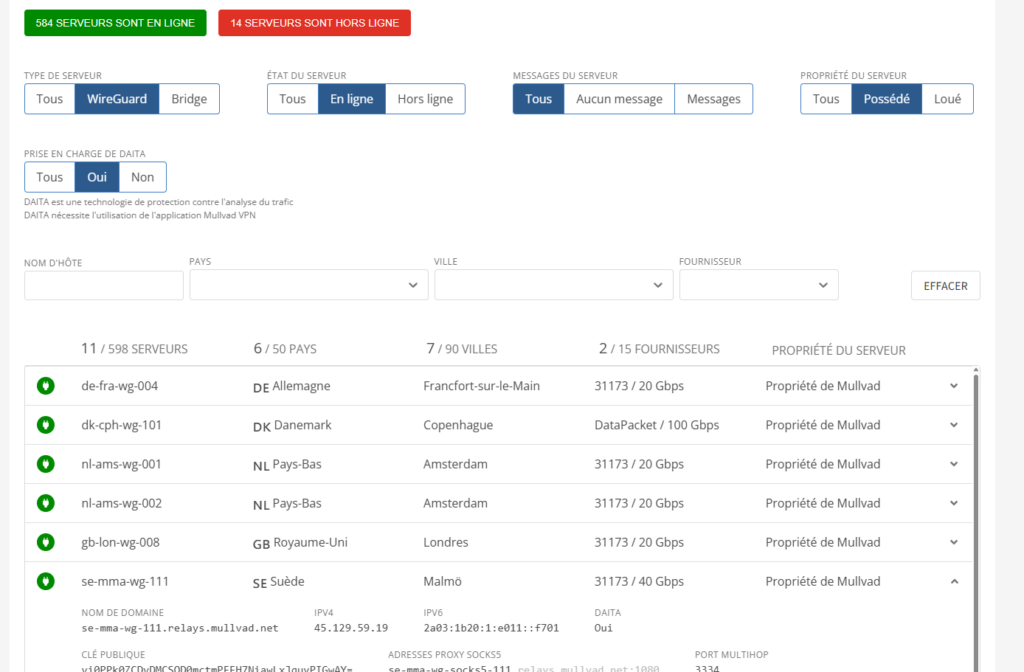
Task: Open the Fournisseur dropdown
Action: 758,285
